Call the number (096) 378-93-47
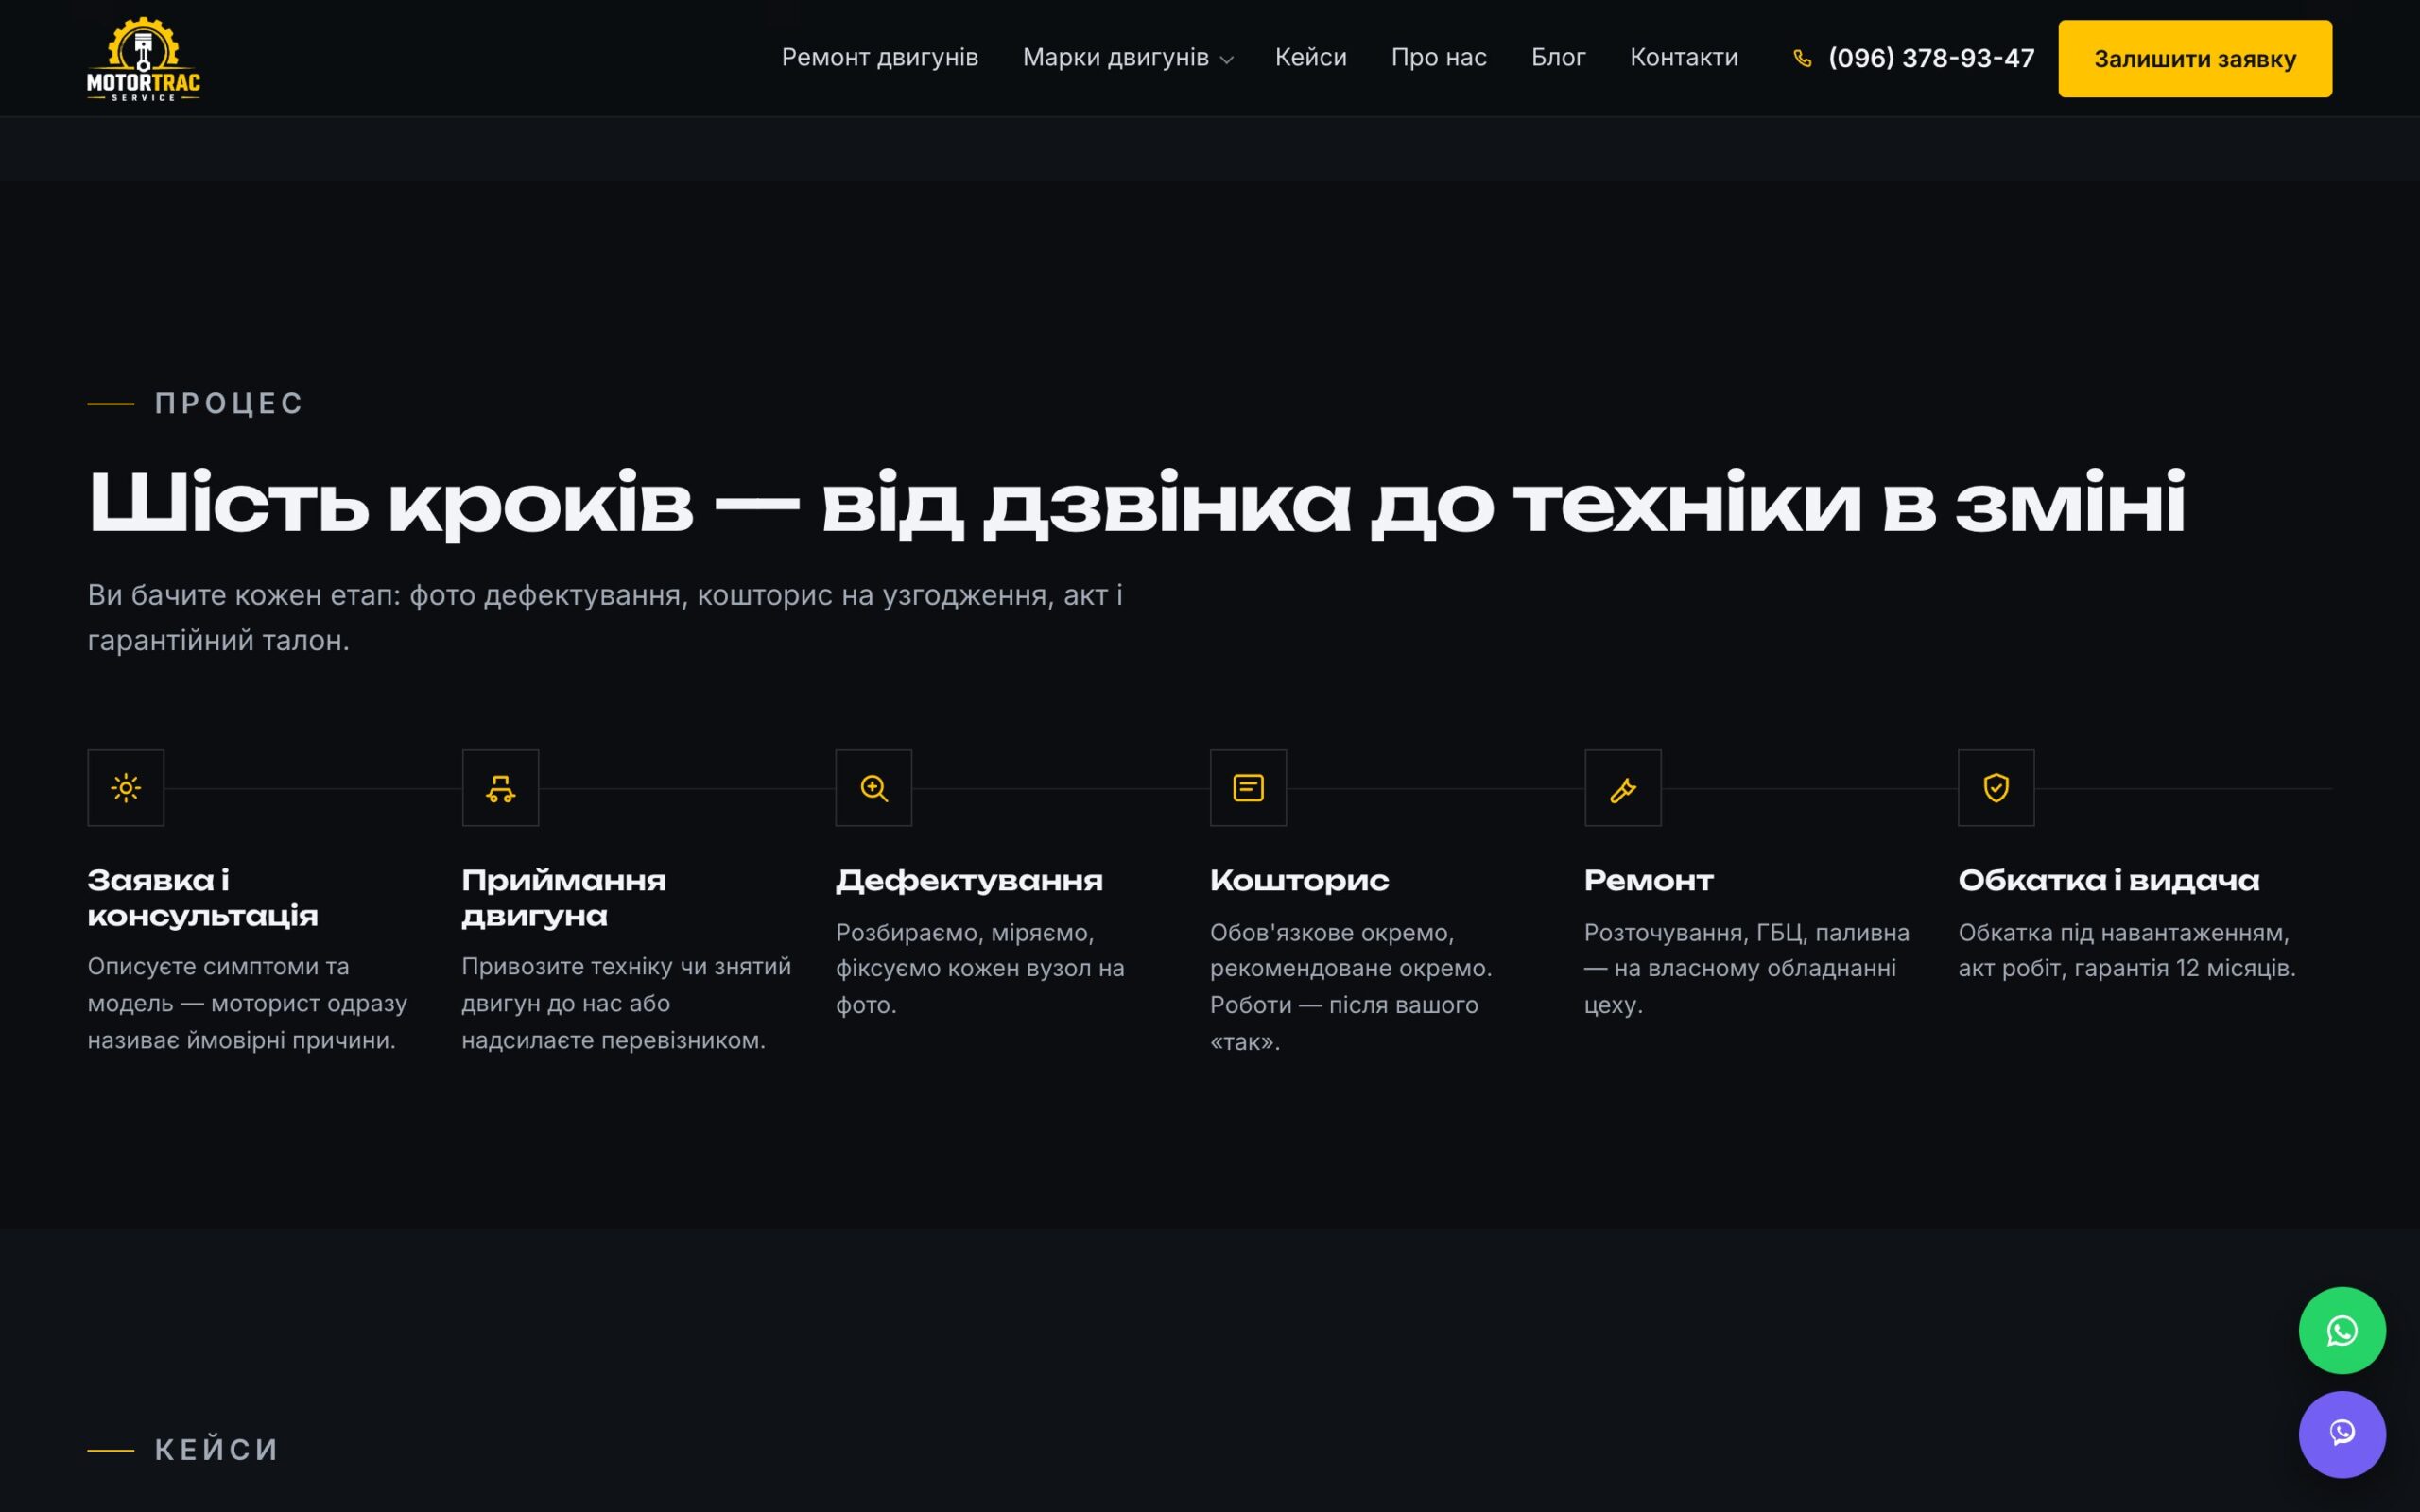The height and width of the screenshot is (1512, 2420). coord(1931,58)
